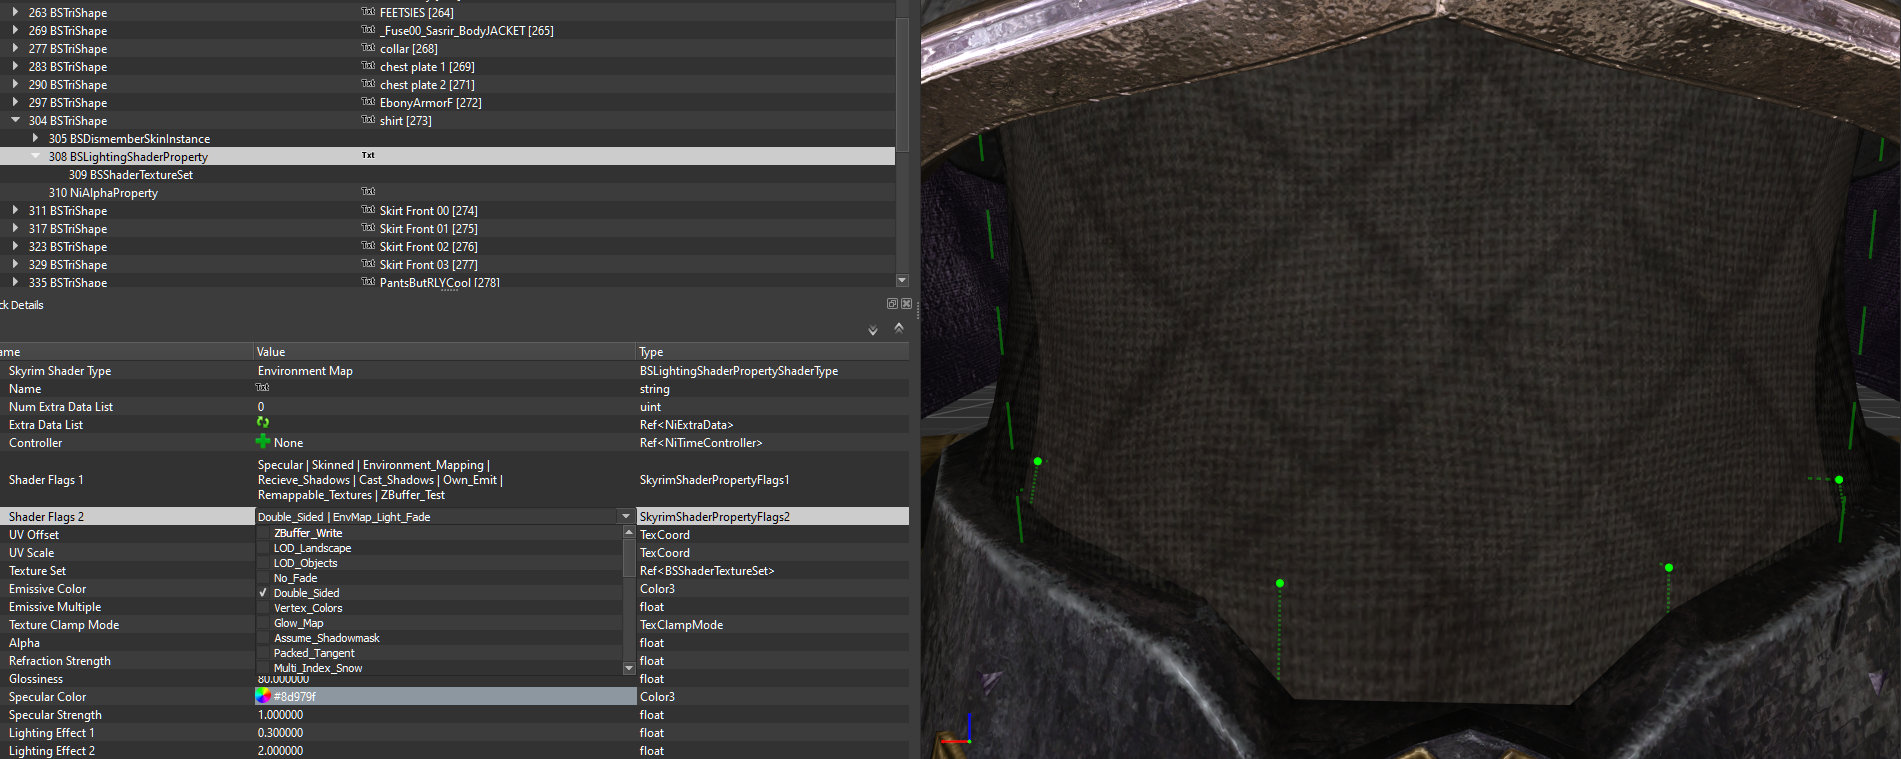Check ZBuffer_Write in the flags list
This screenshot has width=1901, height=759.
pos(264,533)
